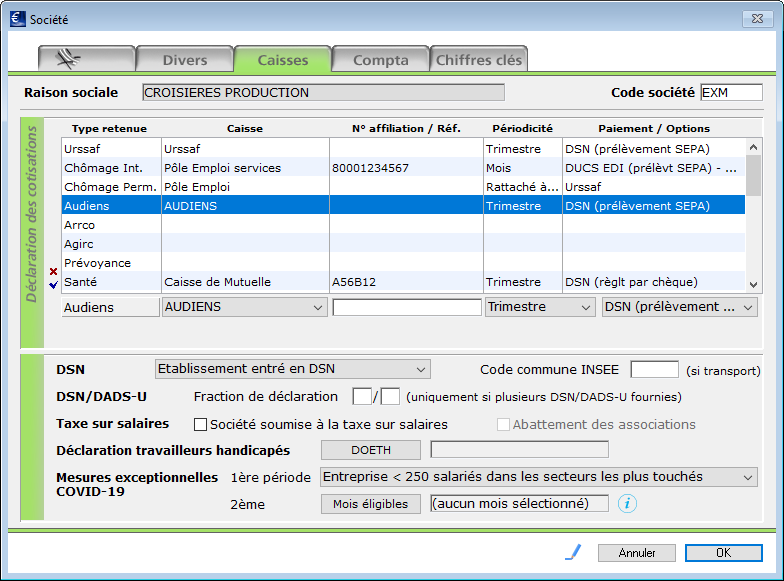This screenshot has height=581, width=784.
Task: Open the DSN (prélèvement ...) payment dropdown
Action: (680, 307)
